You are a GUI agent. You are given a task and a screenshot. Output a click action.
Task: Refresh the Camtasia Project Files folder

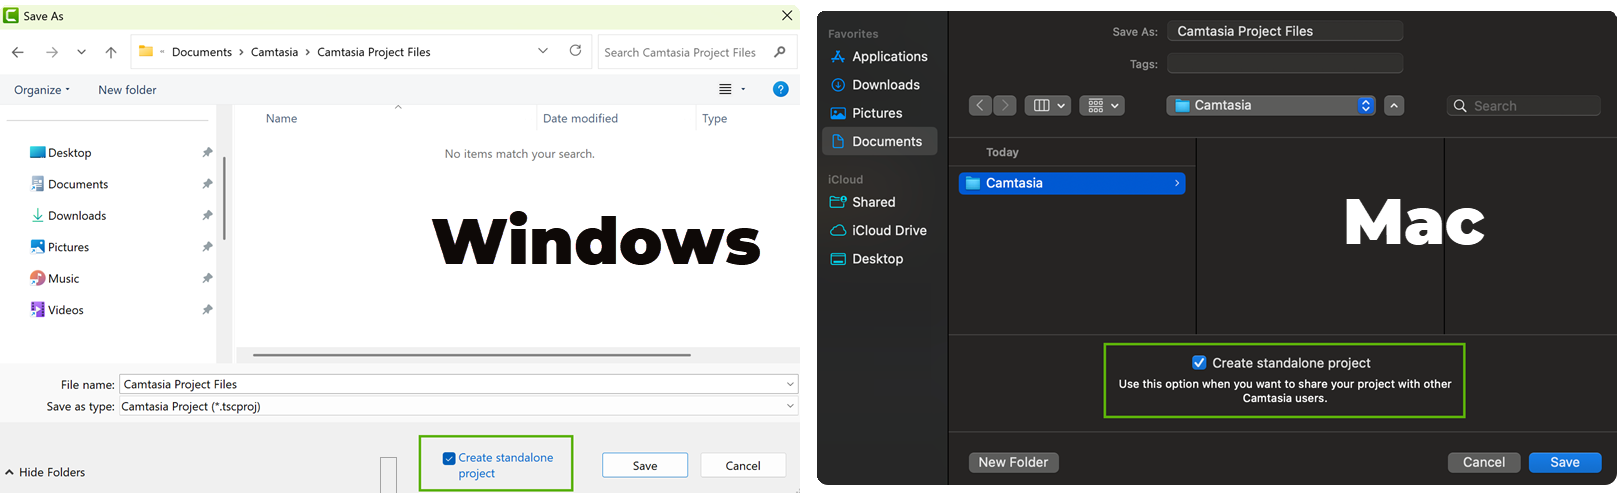(x=575, y=51)
